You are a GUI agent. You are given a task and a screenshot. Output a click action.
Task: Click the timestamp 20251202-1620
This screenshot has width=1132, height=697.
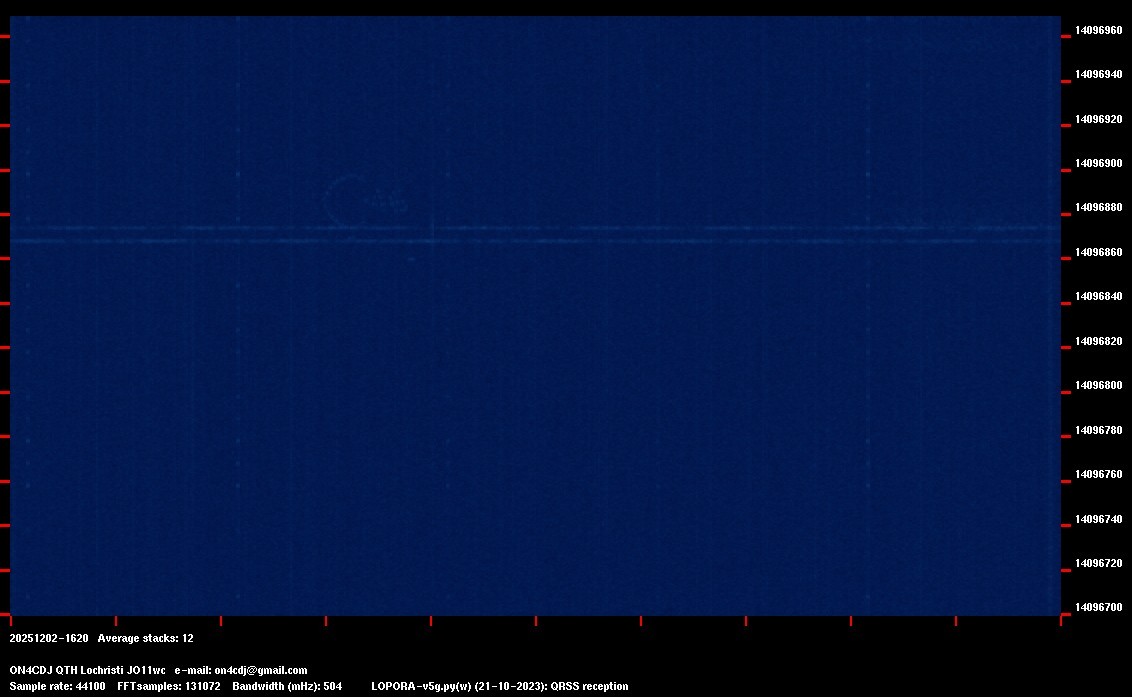[x=48, y=638]
